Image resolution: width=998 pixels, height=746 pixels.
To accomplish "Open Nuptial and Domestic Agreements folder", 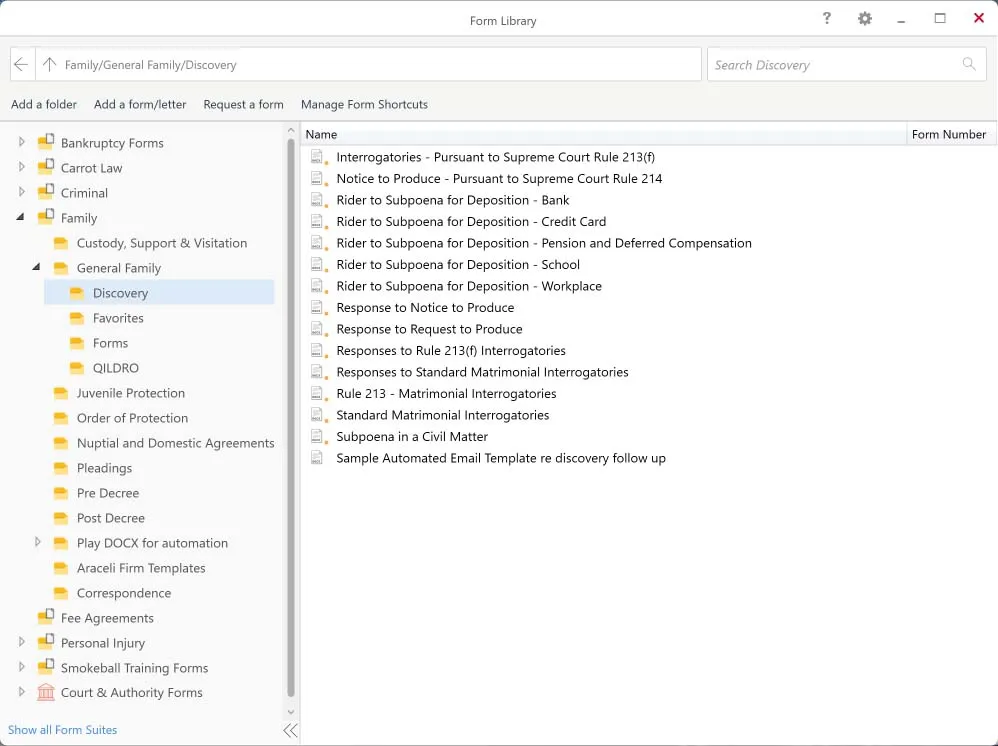I will tap(176, 443).
